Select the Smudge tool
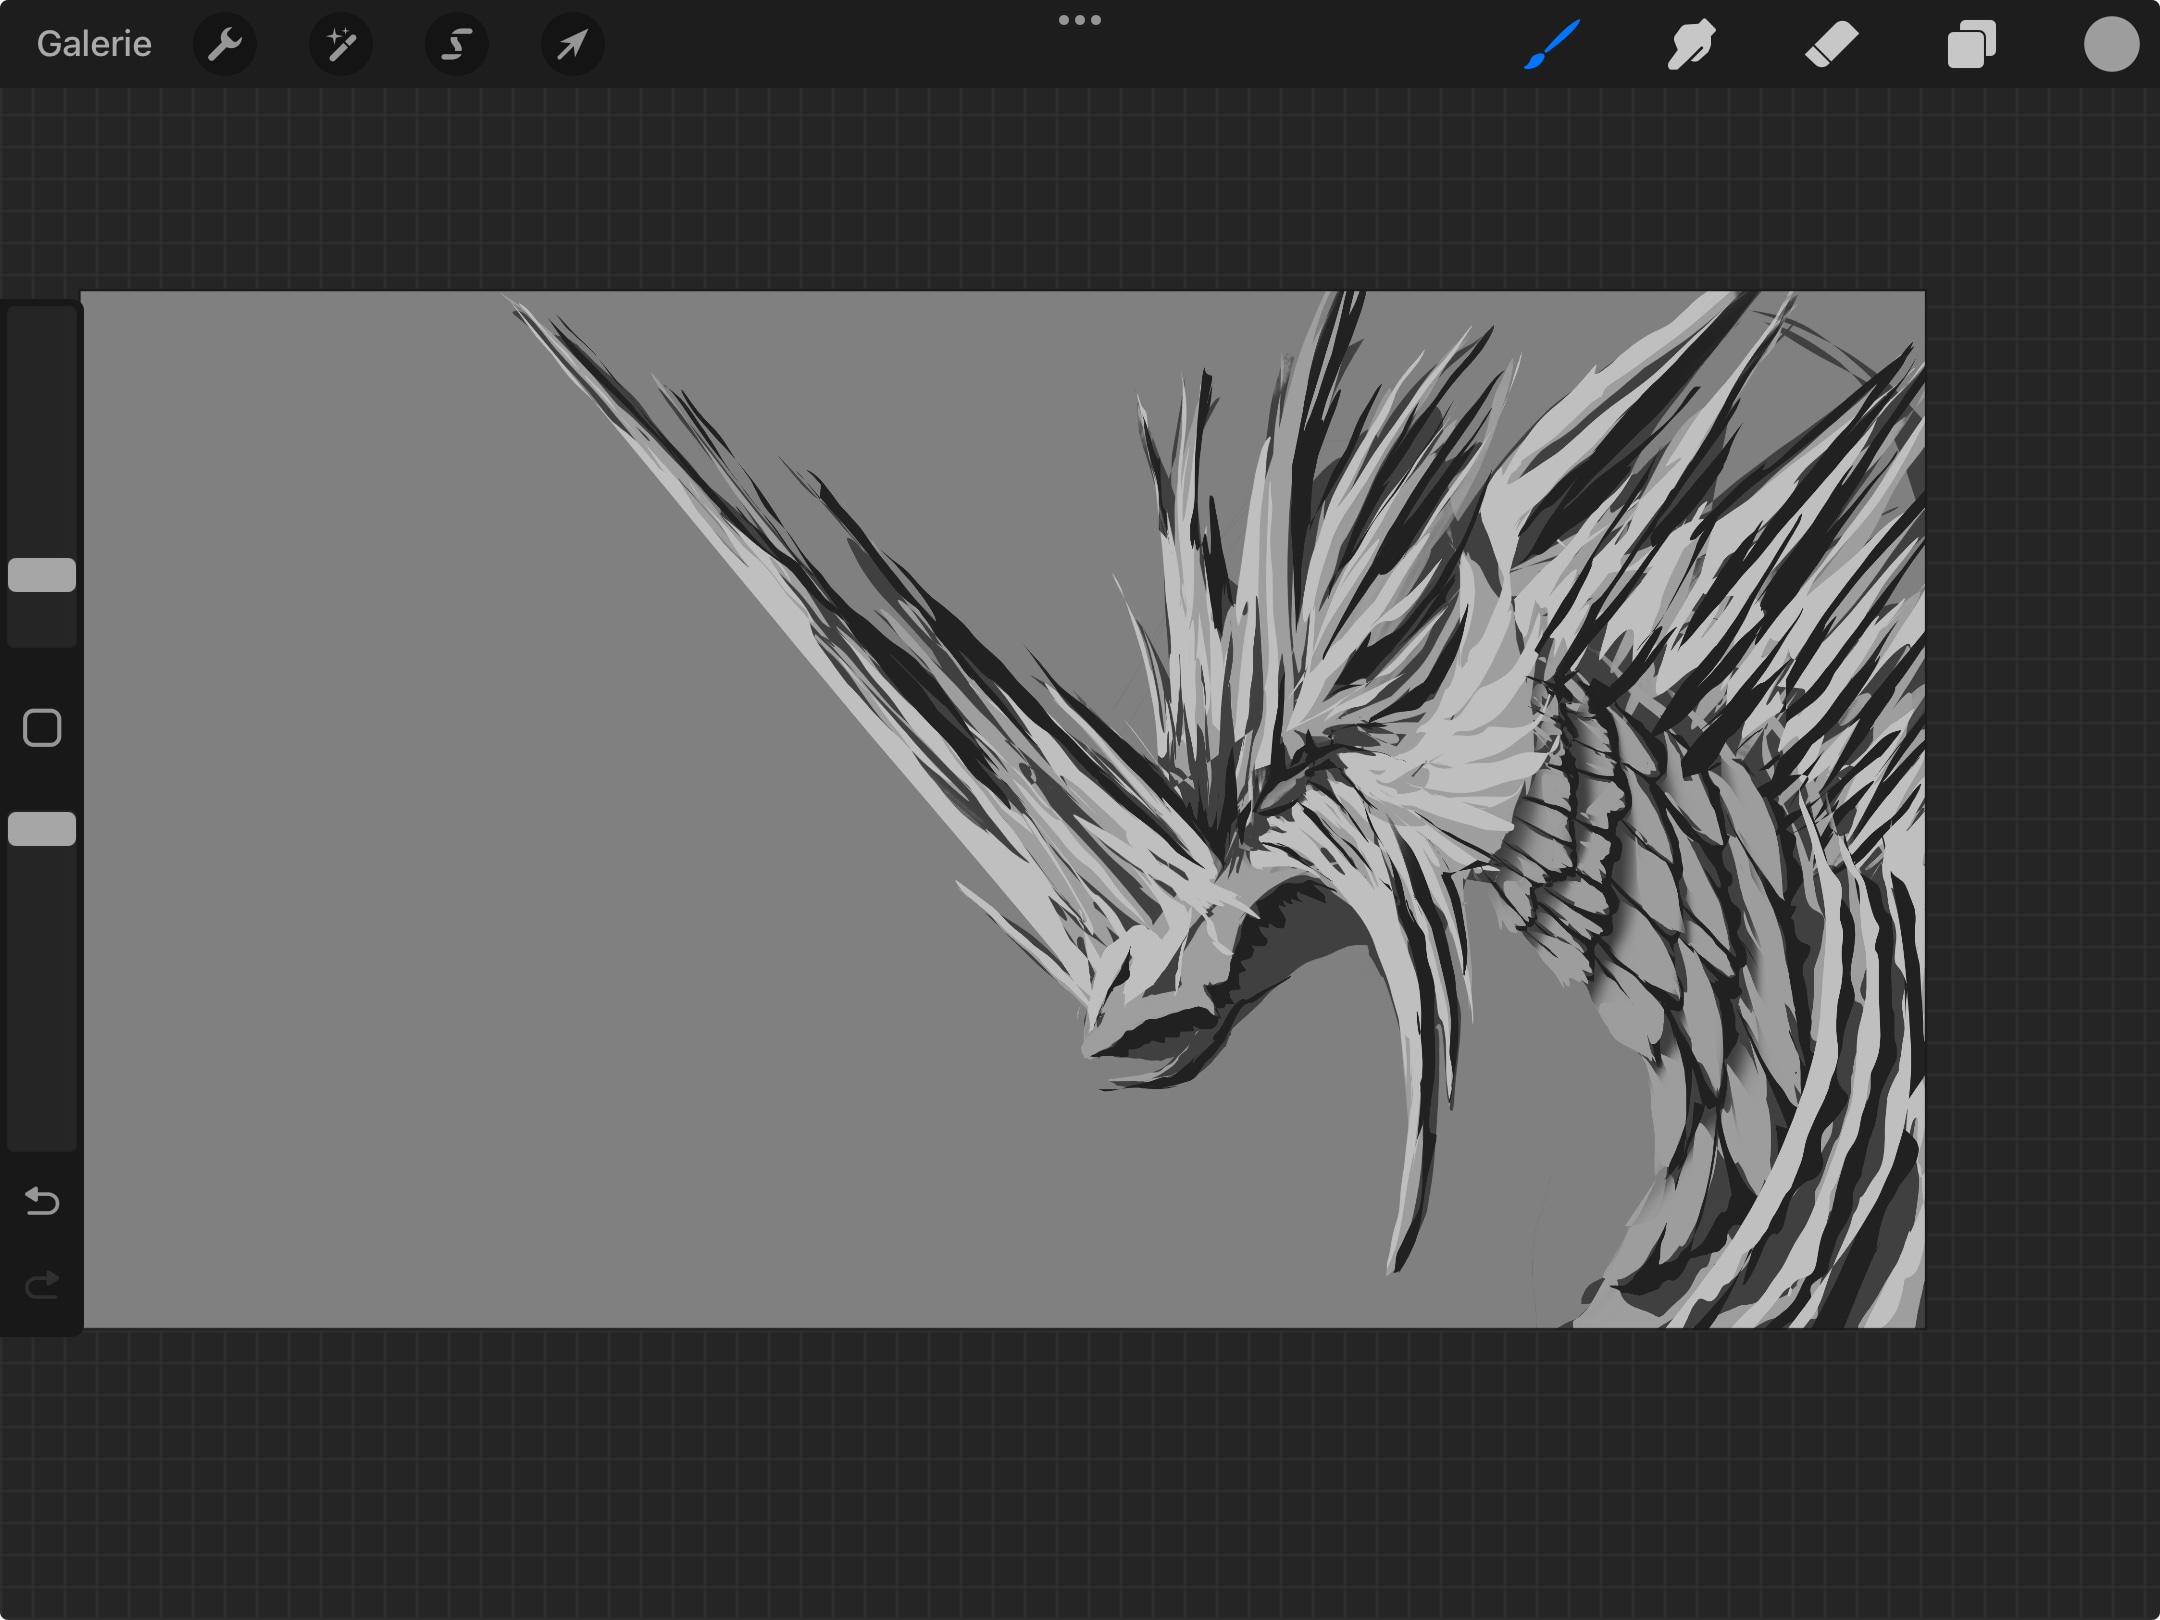The height and width of the screenshot is (1620, 2160). tap(1691, 44)
